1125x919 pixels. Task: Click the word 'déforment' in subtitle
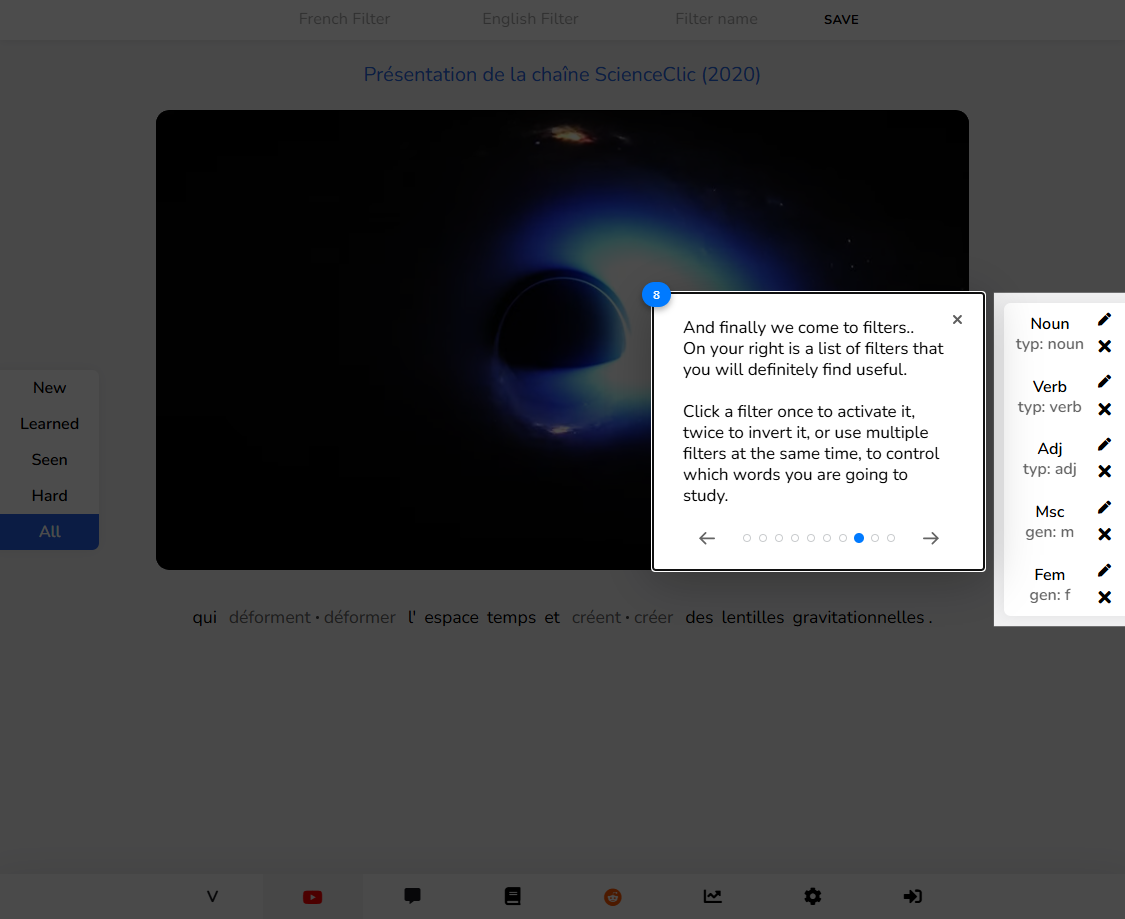270,618
